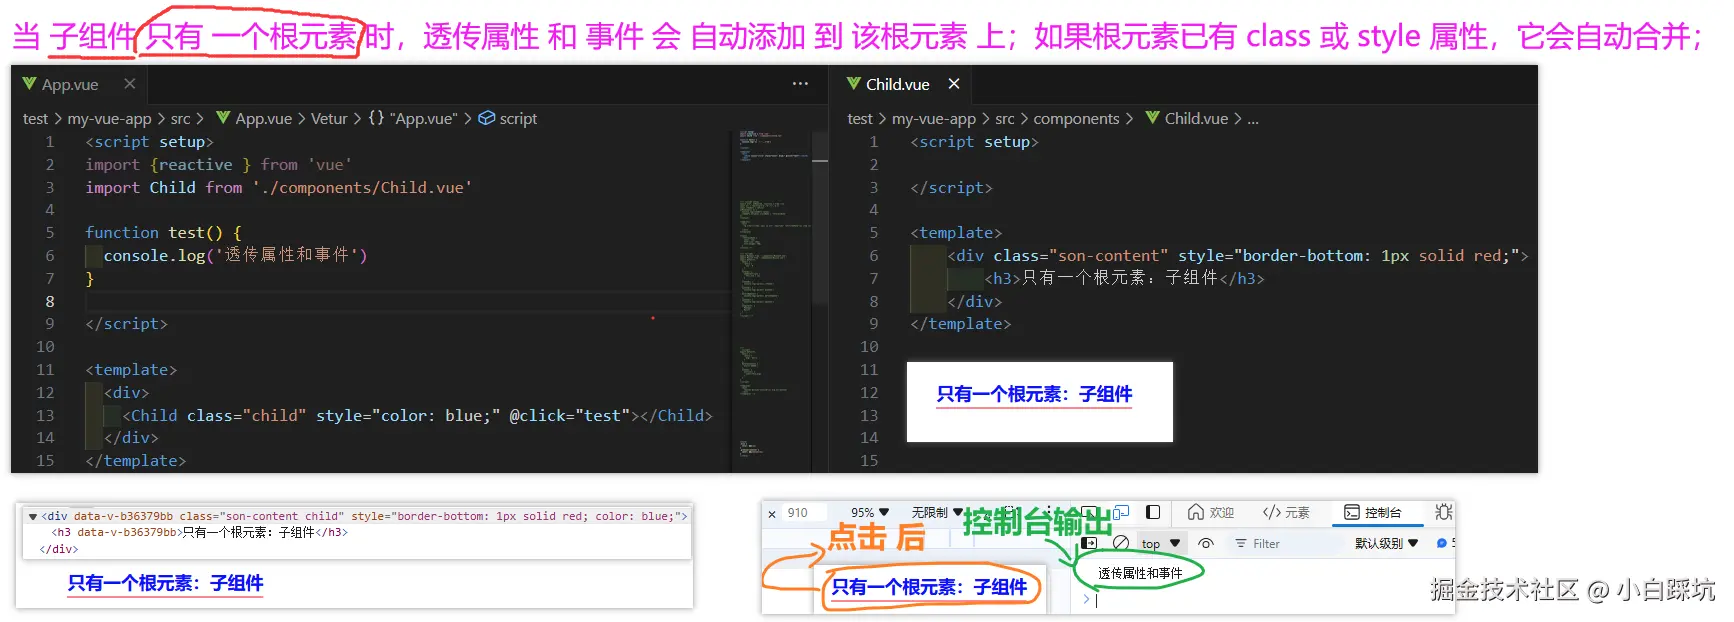Toggle the console sidebar icon
1734x622 pixels.
[x=1089, y=543]
